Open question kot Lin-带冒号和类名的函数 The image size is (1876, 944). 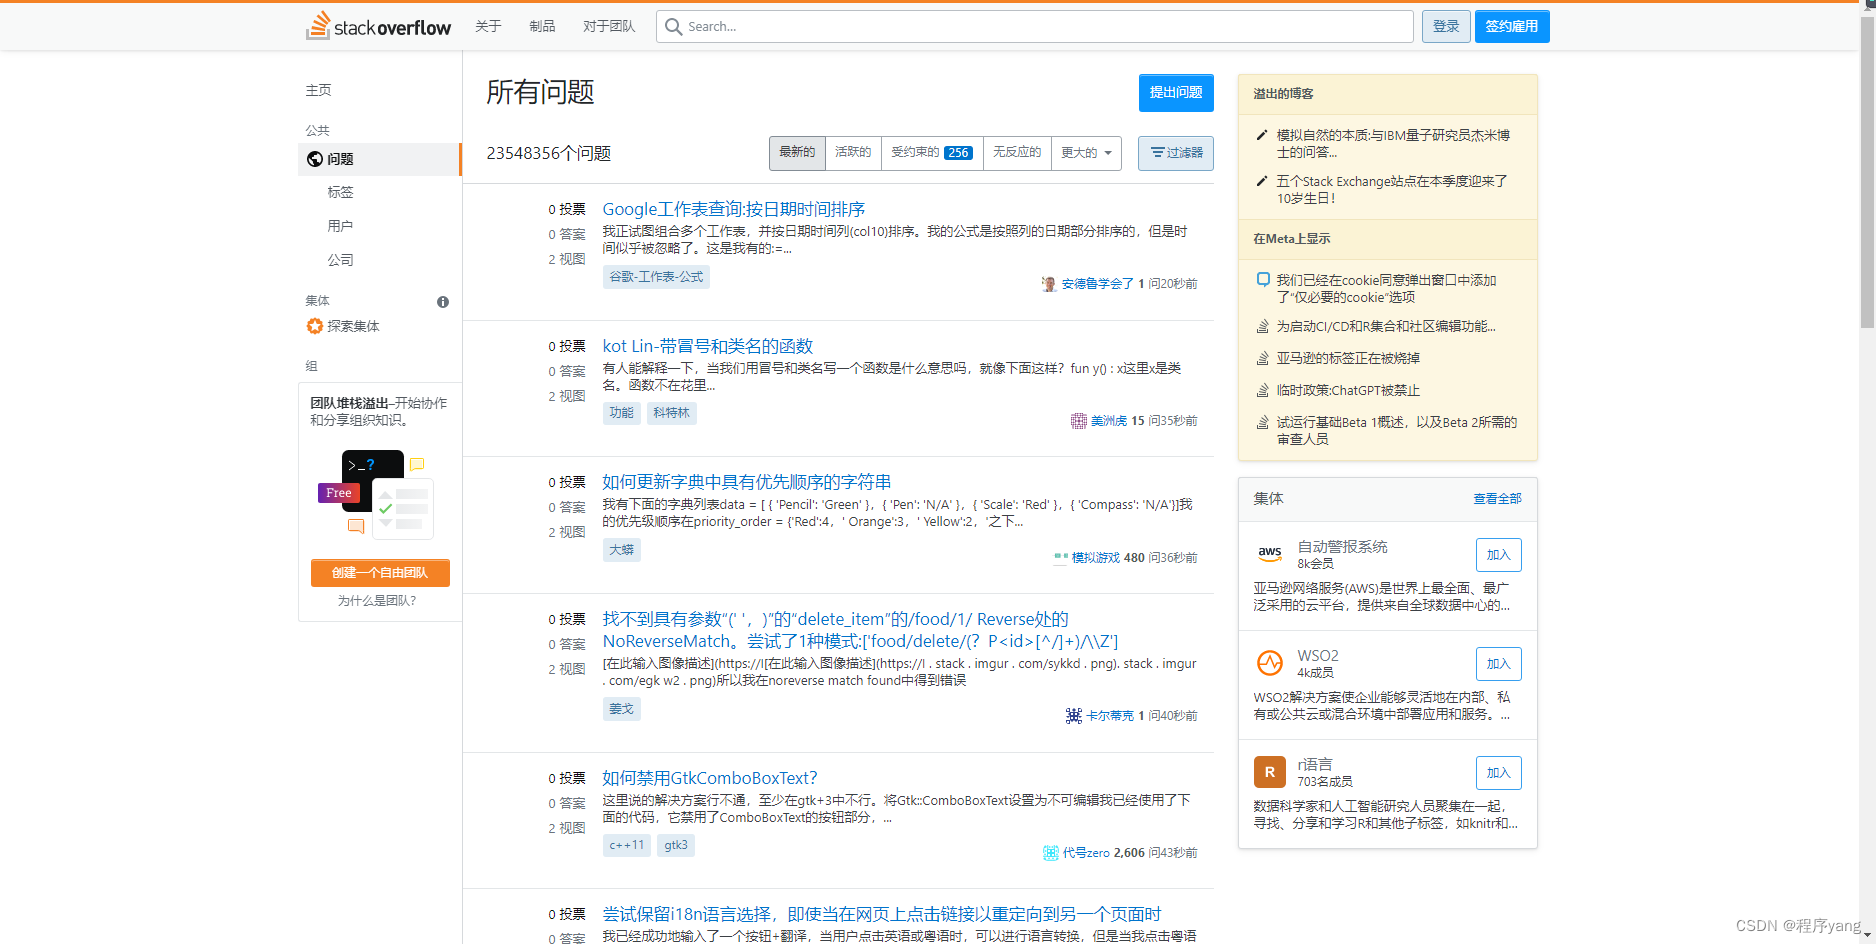(x=707, y=346)
